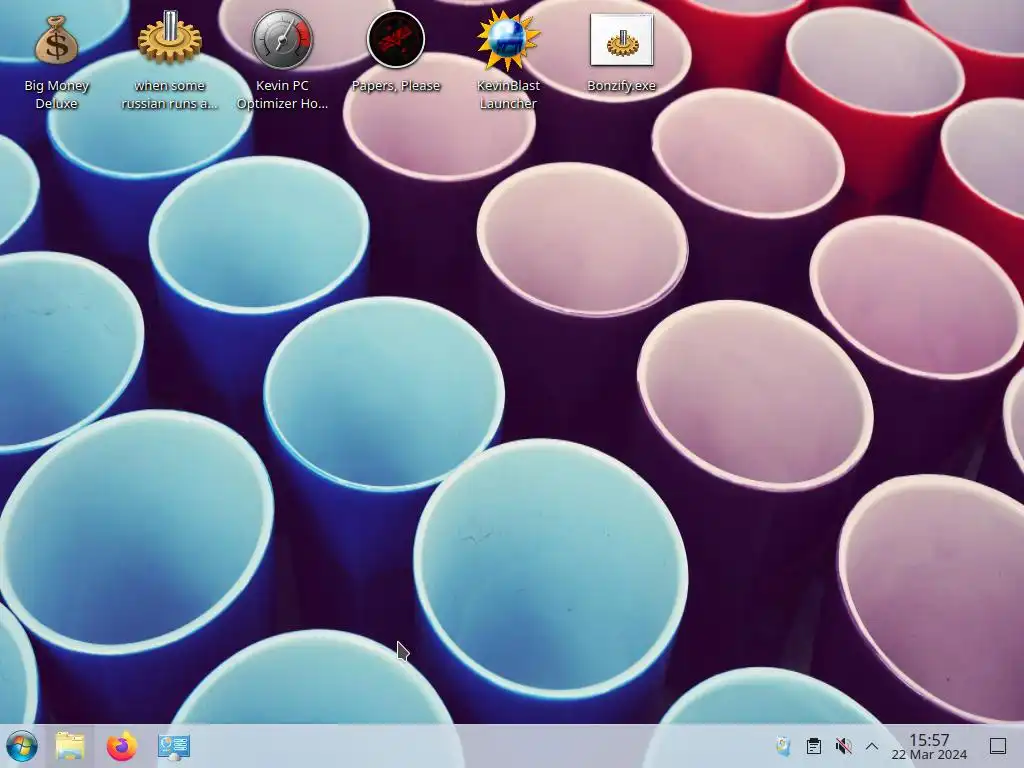The image size is (1024, 768).
Task: Expand hidden system tray icons arrow
Action: tap(872, 746)
